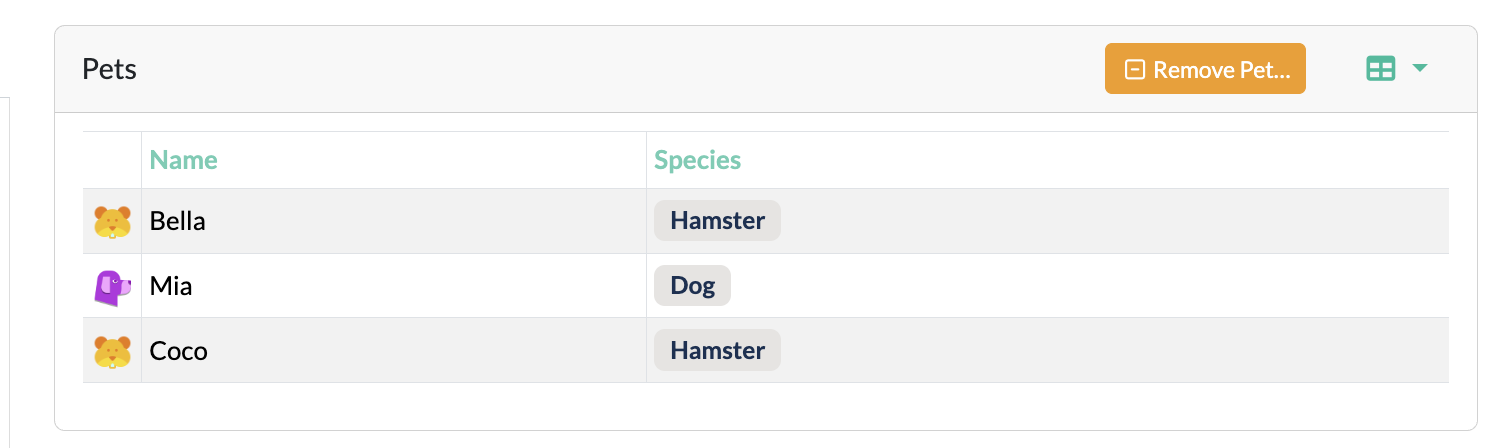
Task: Select the Coco table row
Action: (765, 351)
